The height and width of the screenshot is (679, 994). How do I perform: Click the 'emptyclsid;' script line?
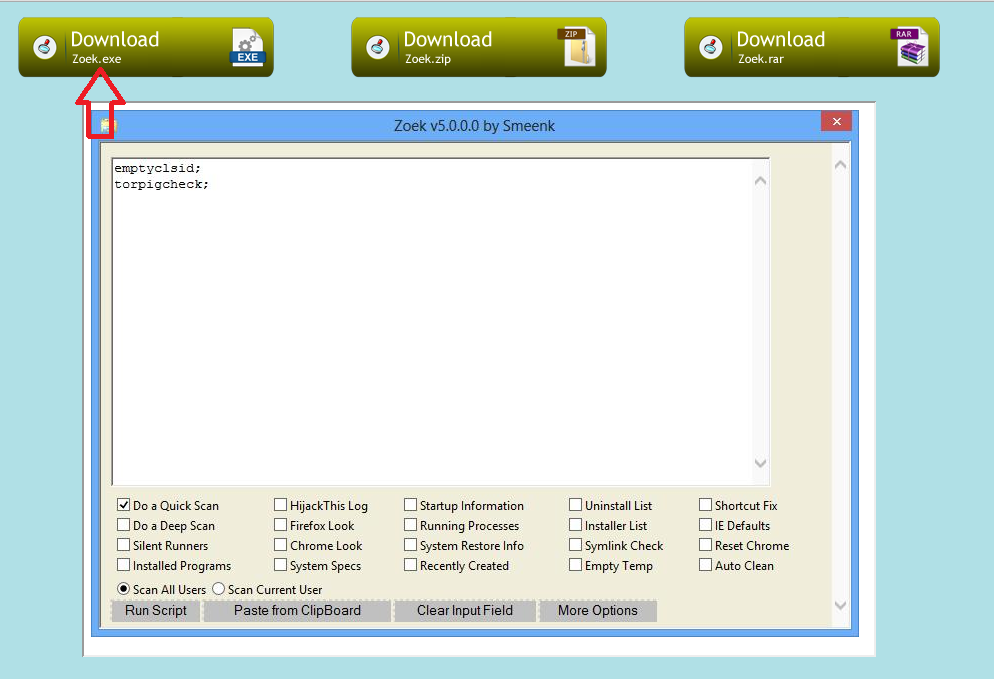[x=158, y=168]
